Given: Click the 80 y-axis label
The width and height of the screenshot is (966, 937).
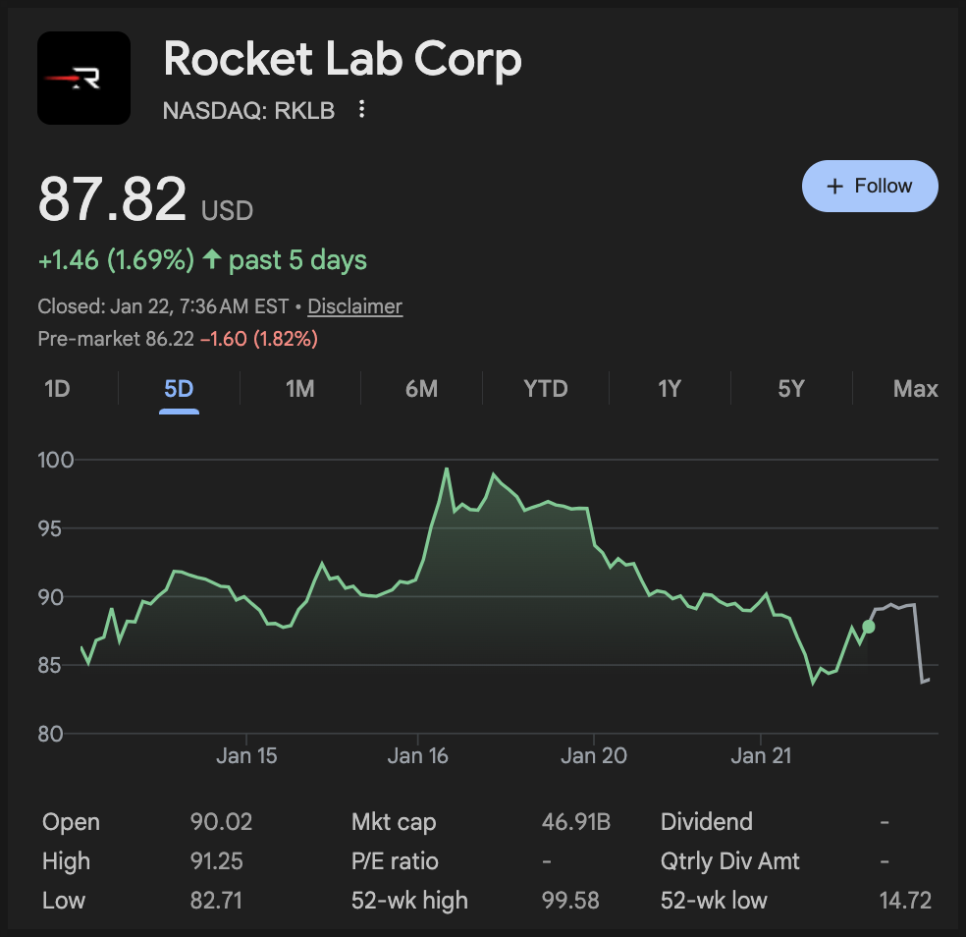Looking at the screenshot, I should [x=51, y=734].
